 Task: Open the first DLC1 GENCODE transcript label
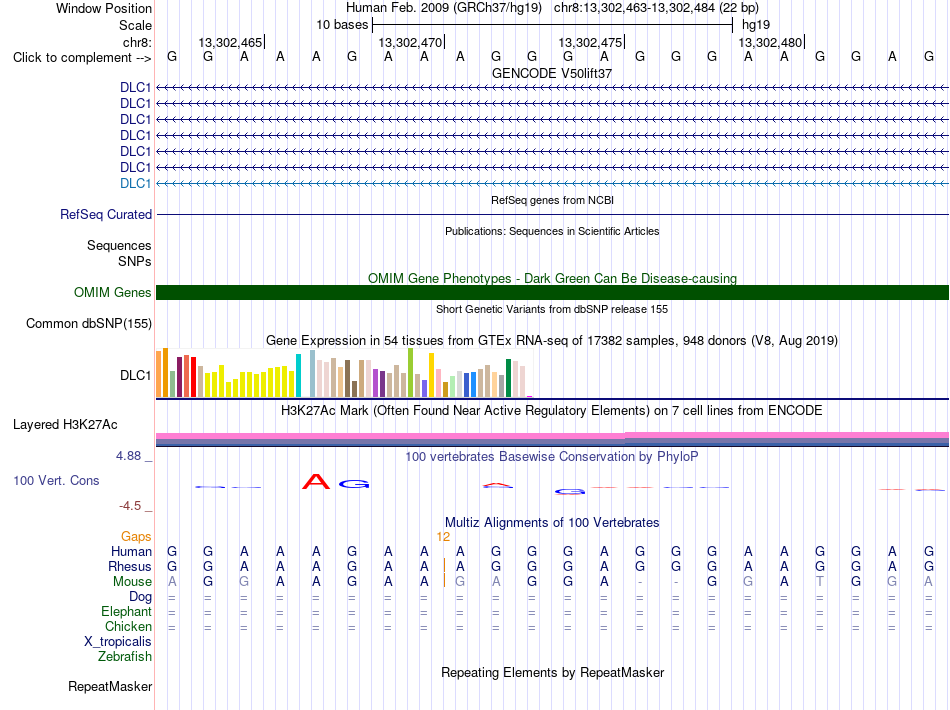(x=135, y=88)
